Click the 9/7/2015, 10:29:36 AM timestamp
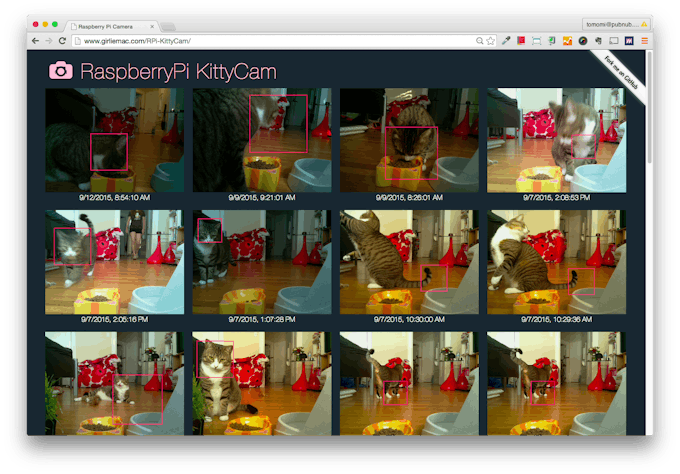The height and width of the screenshot is (474, 680). tap(556, 320)
